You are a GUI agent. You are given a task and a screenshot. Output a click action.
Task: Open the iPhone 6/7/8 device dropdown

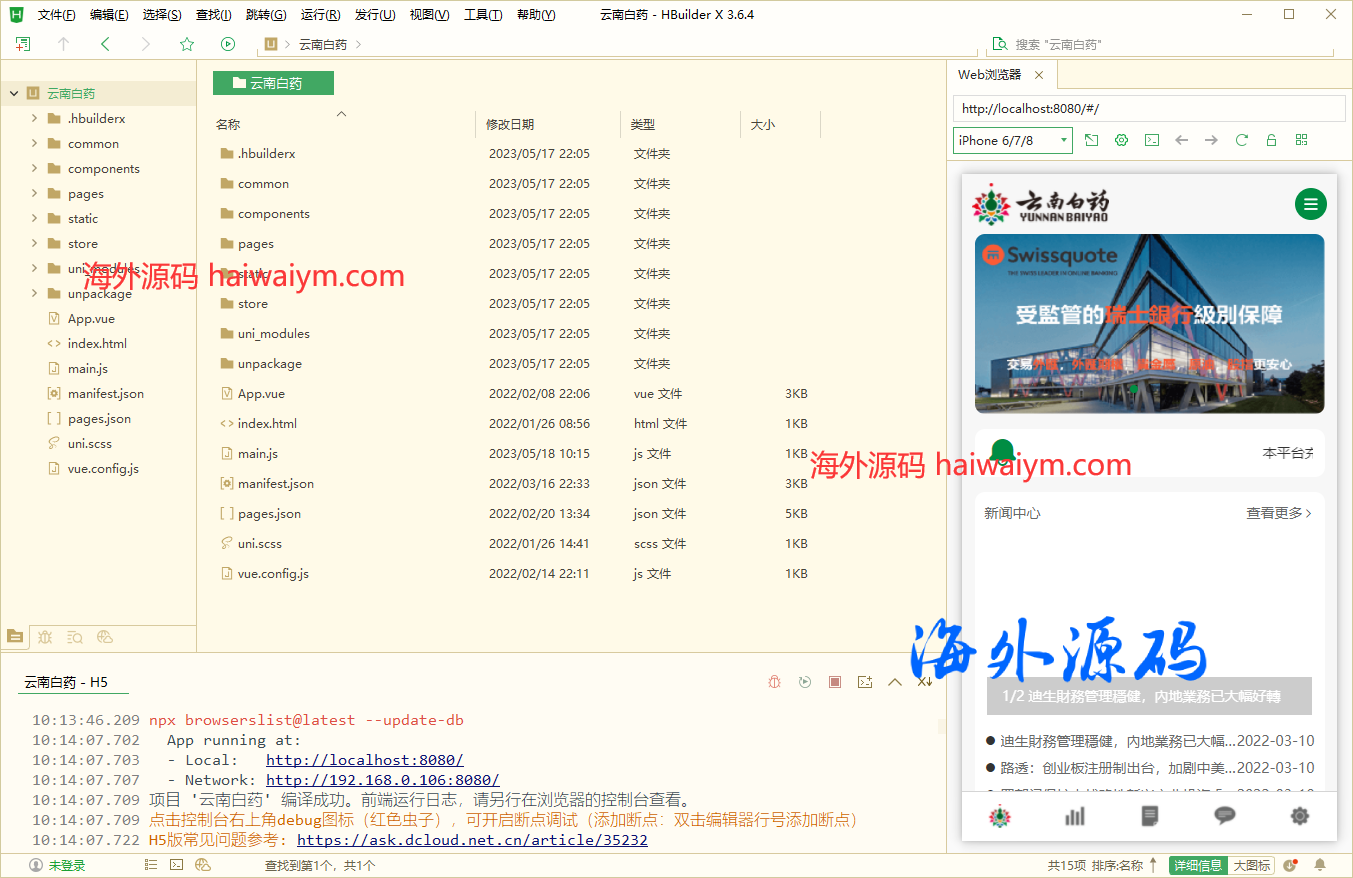1012,140
